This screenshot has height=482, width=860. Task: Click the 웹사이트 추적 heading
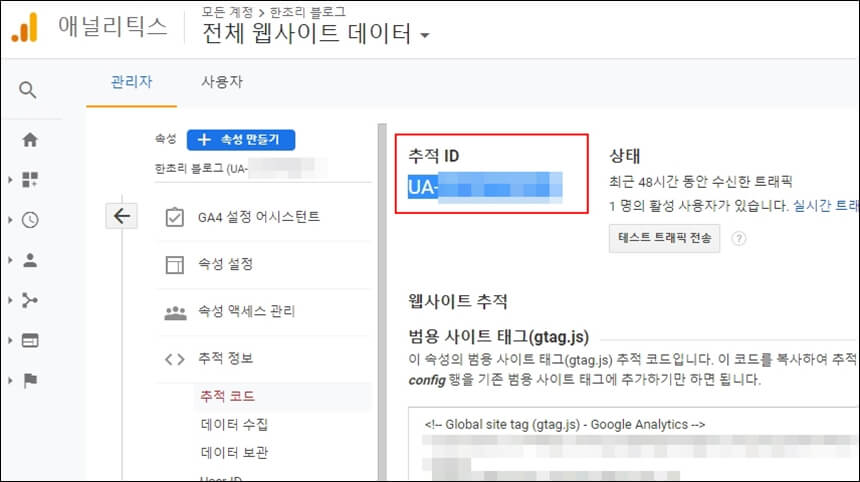457,301
